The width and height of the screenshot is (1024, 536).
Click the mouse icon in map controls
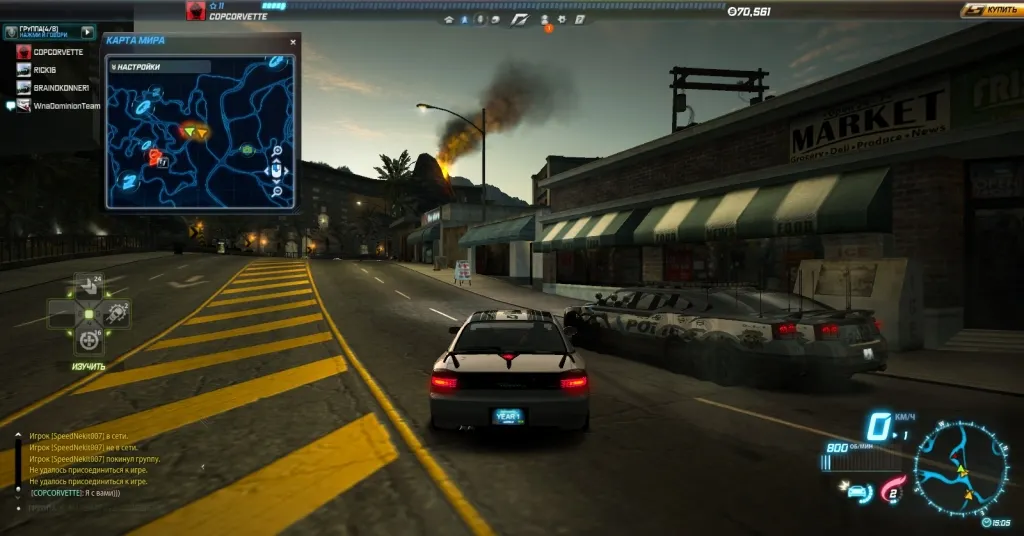[276, 171]
